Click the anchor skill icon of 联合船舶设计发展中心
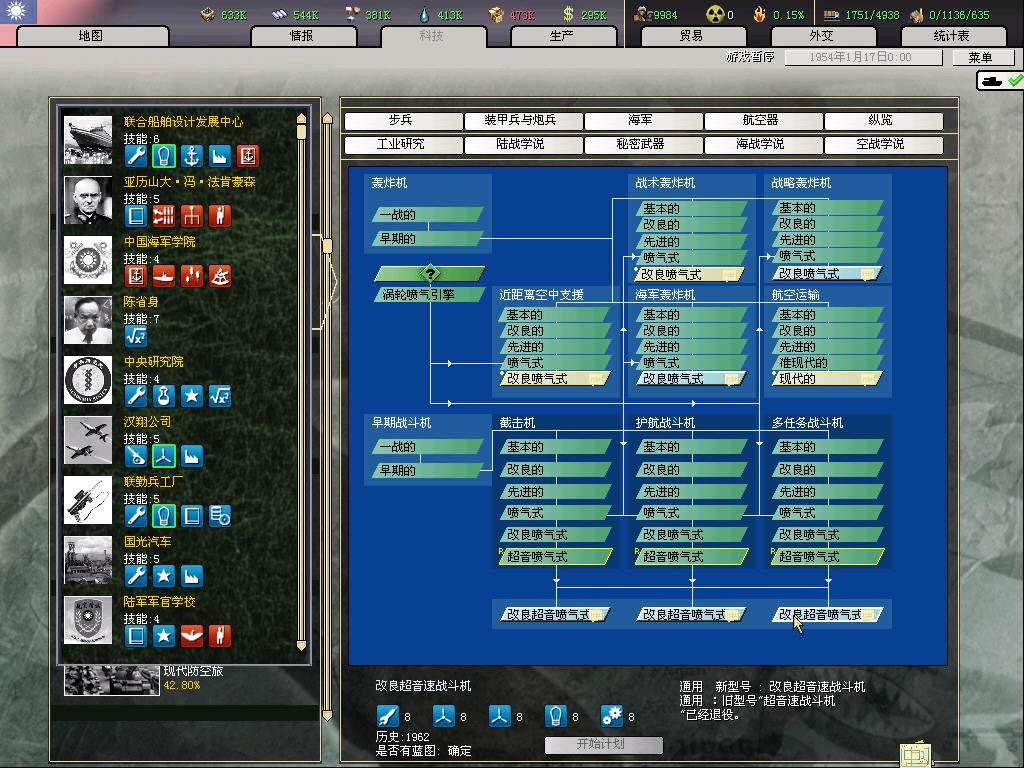The width and height of the screenshot is (1024, 768). coord(192,156)
